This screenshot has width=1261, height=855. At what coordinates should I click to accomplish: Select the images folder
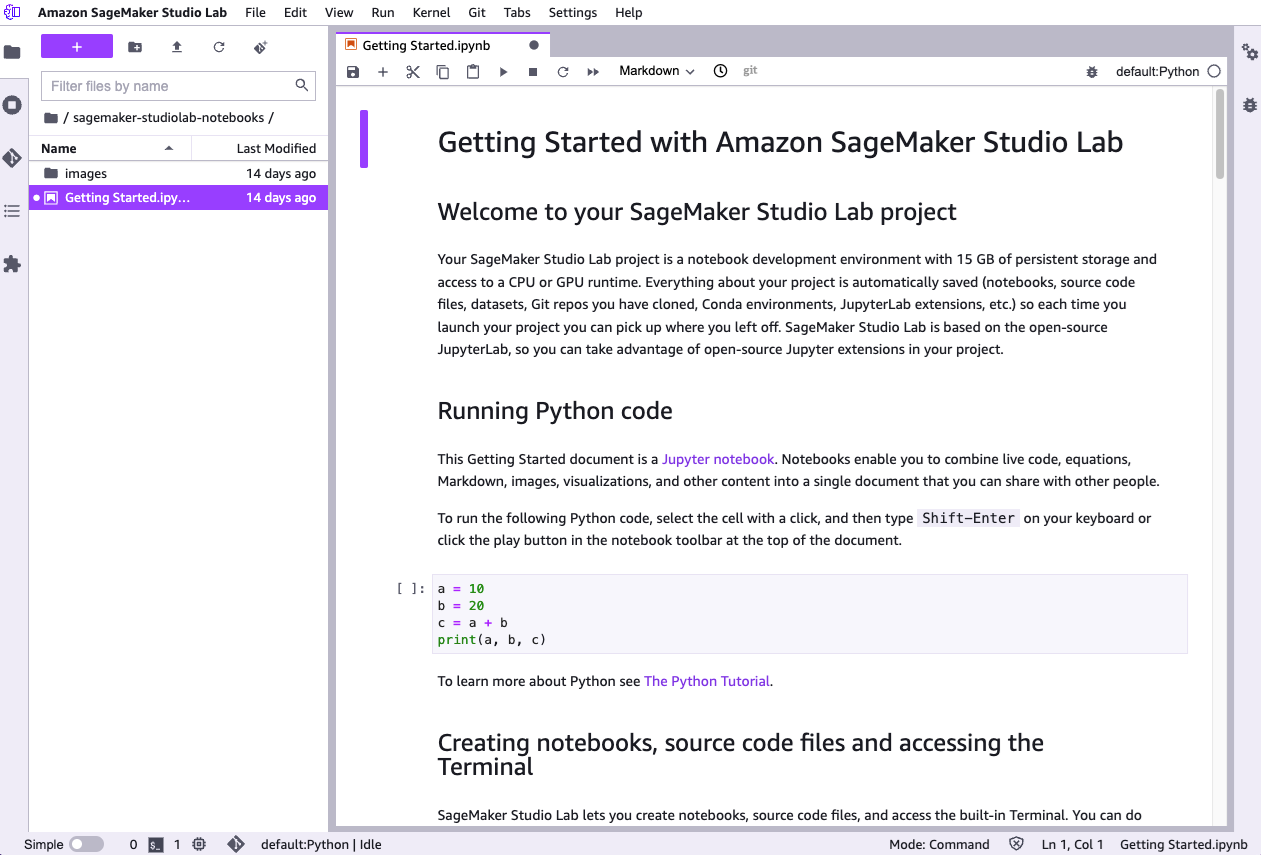click(178, 173)
